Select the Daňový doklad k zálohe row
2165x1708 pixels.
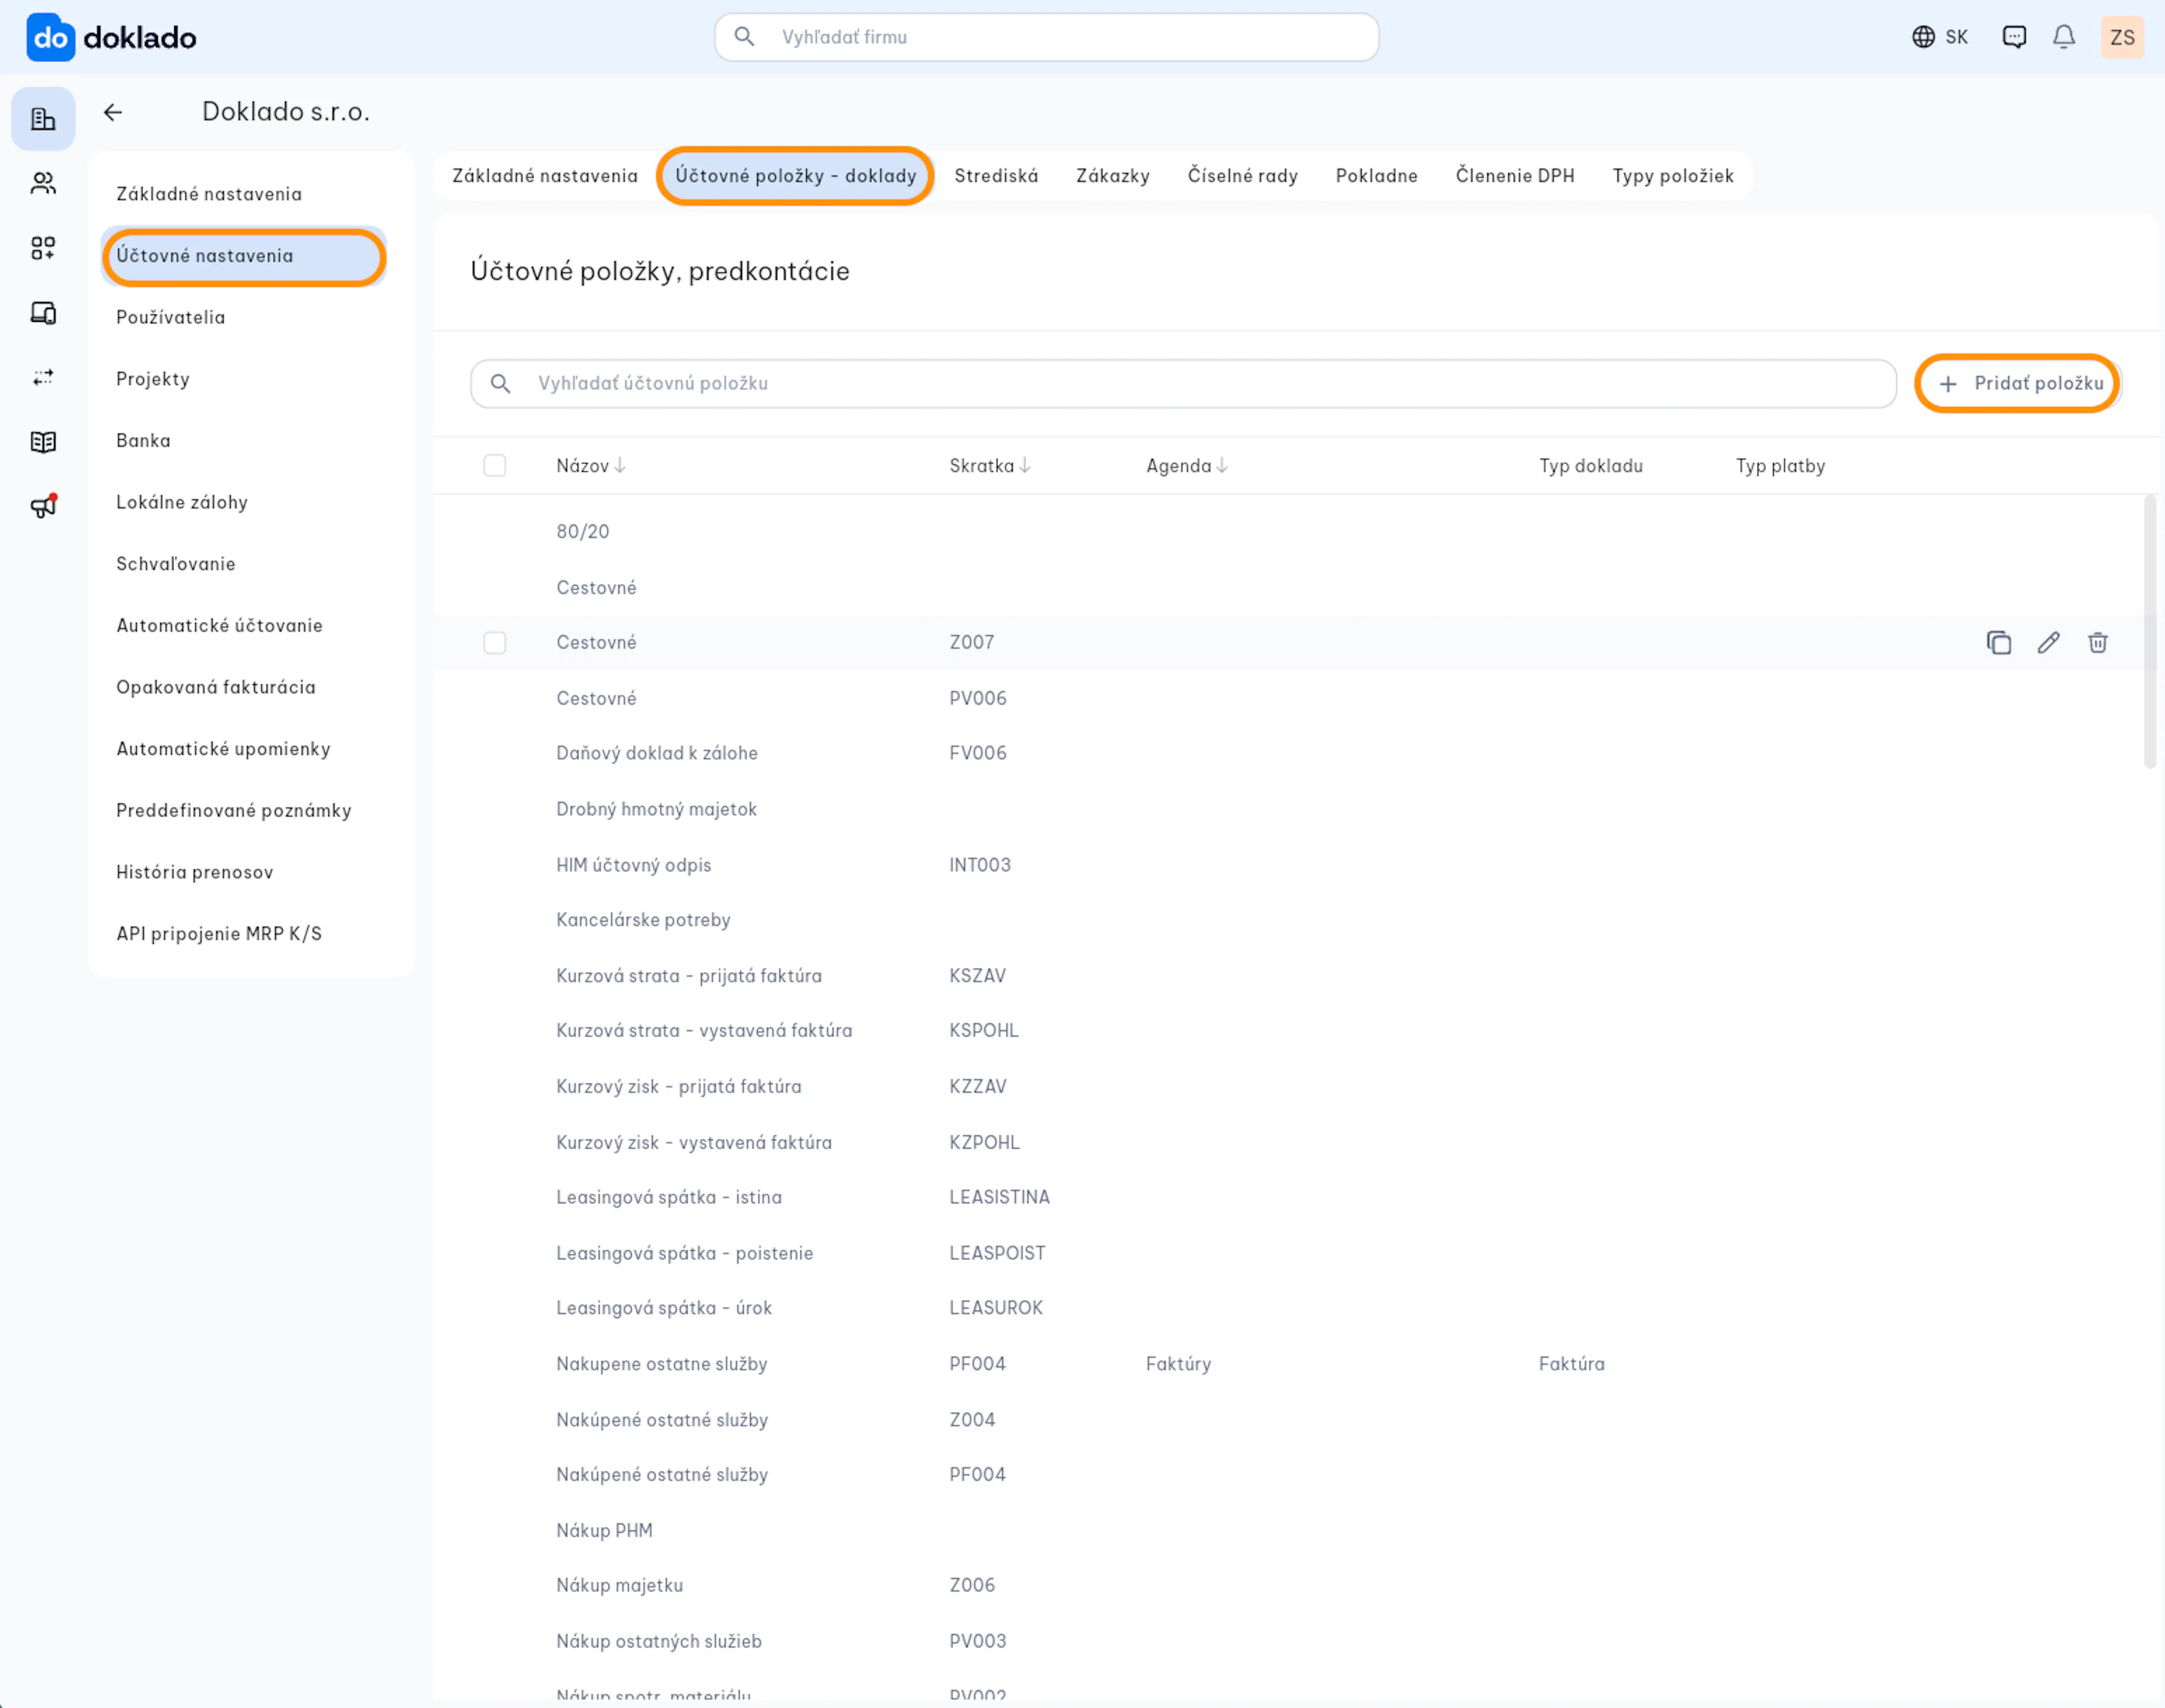1288,753
